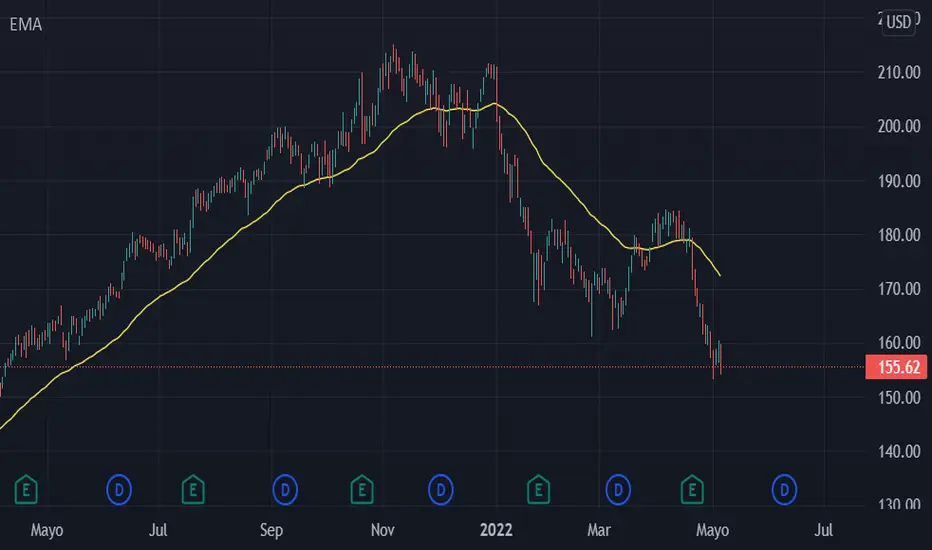Click the dividend marker near Mar
932x550 pixels.
(618, 490)
